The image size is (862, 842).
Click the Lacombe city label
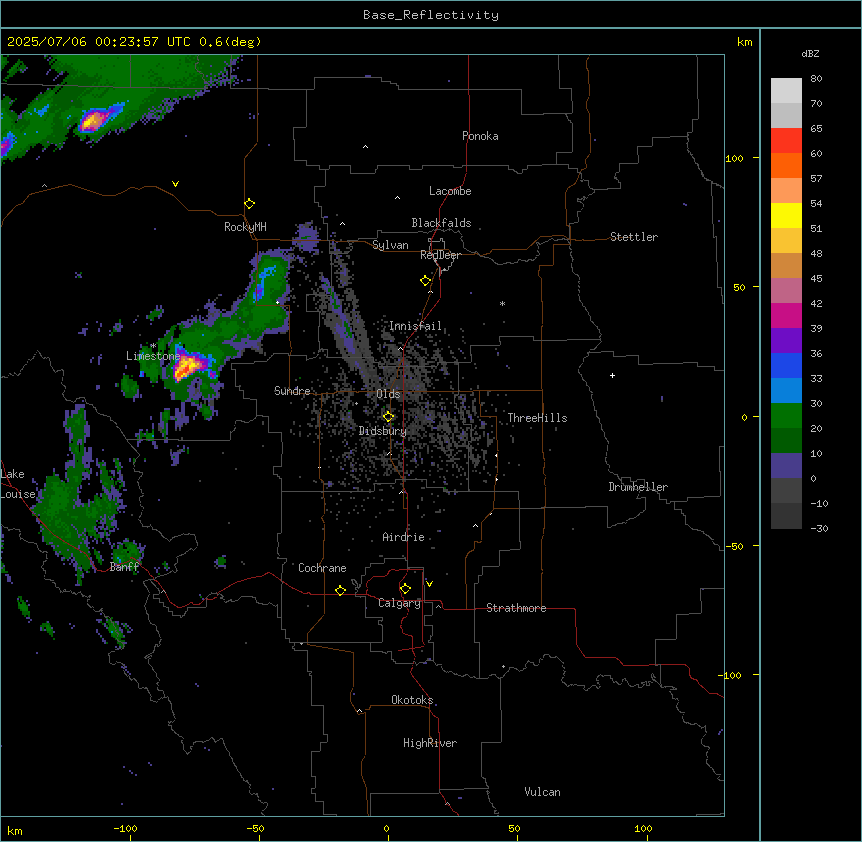point(450,191)
